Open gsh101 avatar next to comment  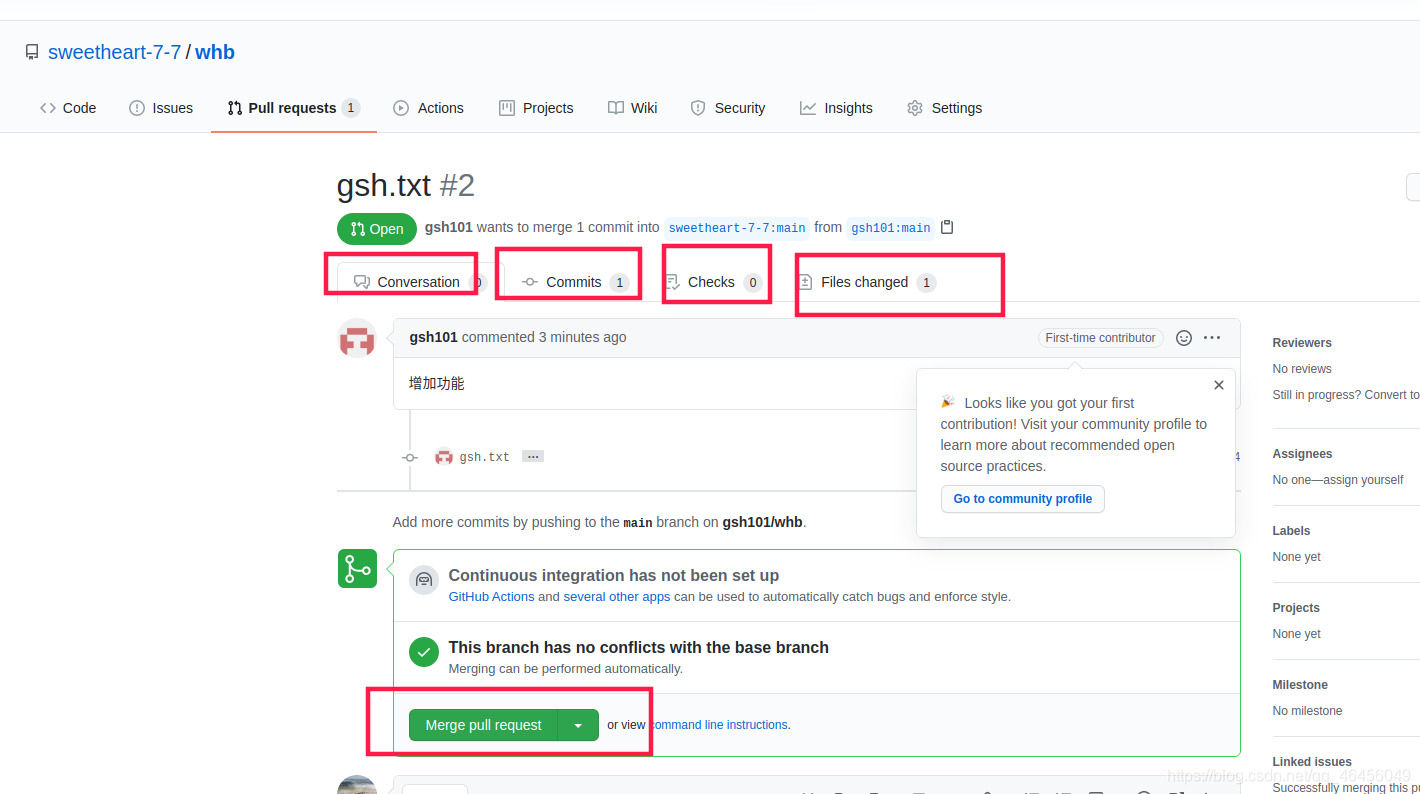point(357,338)
